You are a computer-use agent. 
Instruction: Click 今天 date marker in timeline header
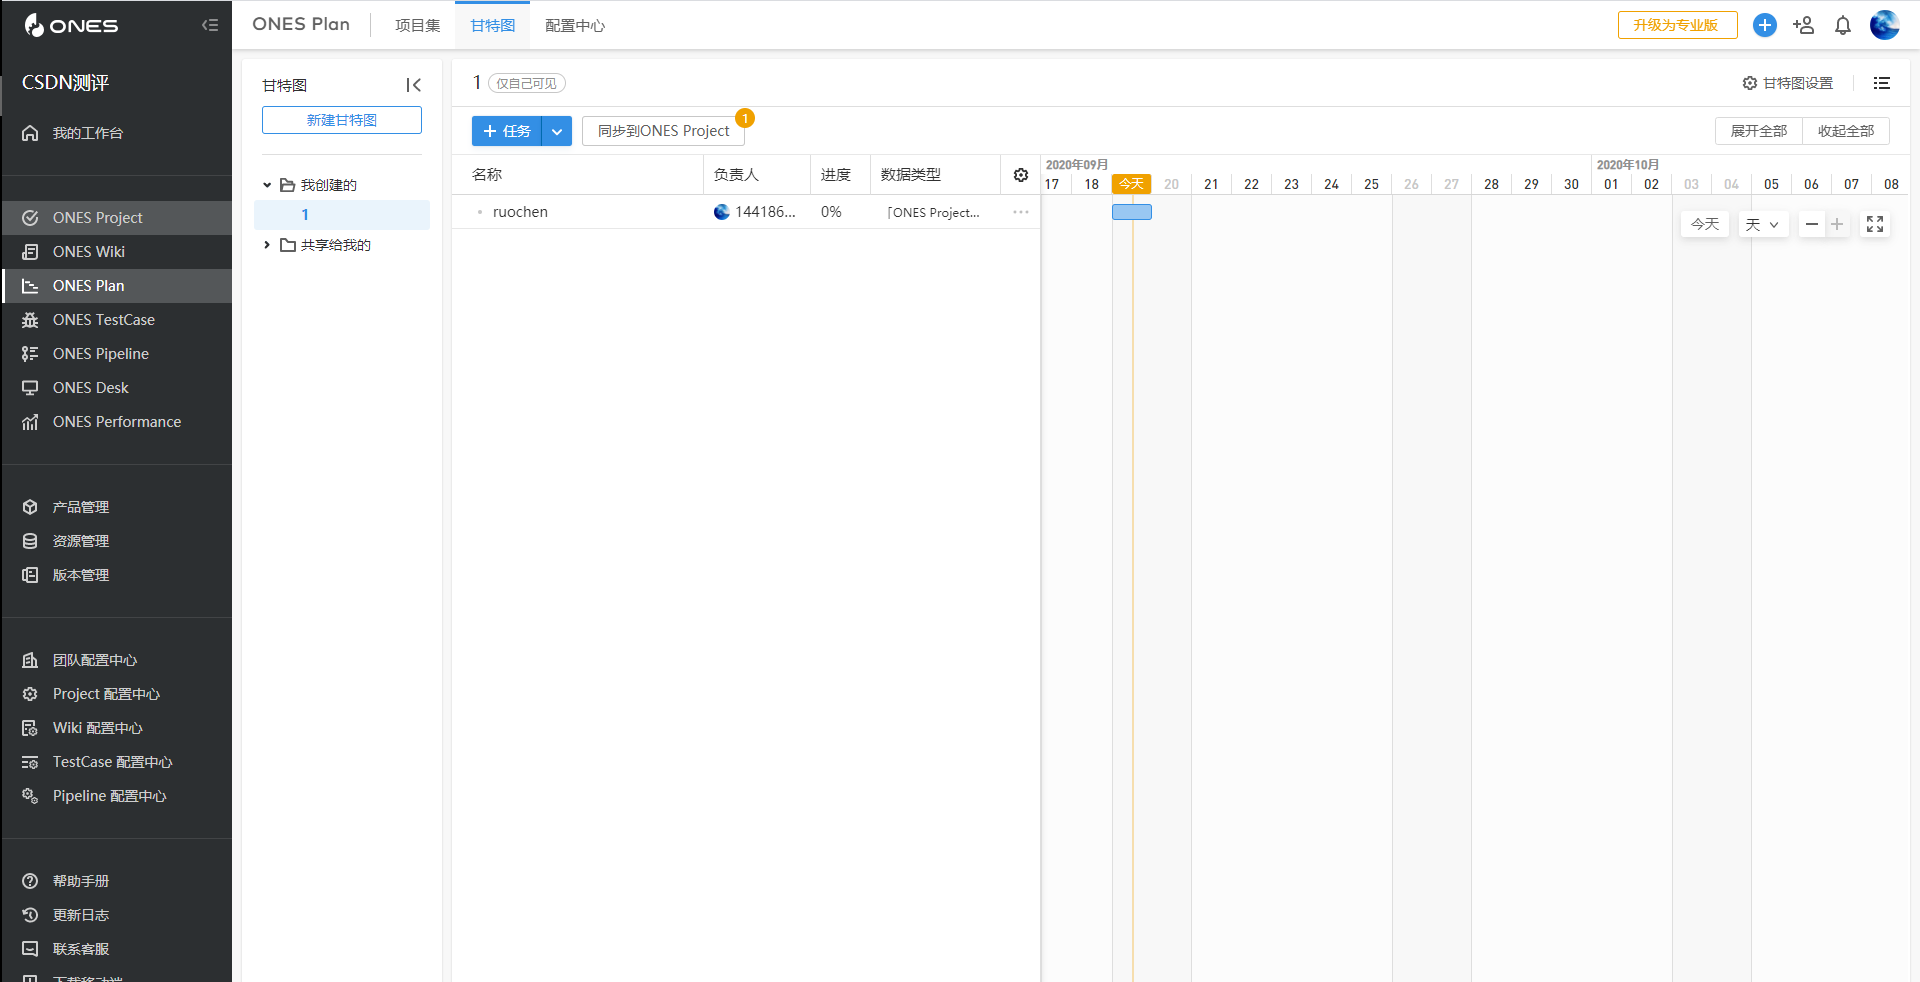click(x=1132, y=184)
